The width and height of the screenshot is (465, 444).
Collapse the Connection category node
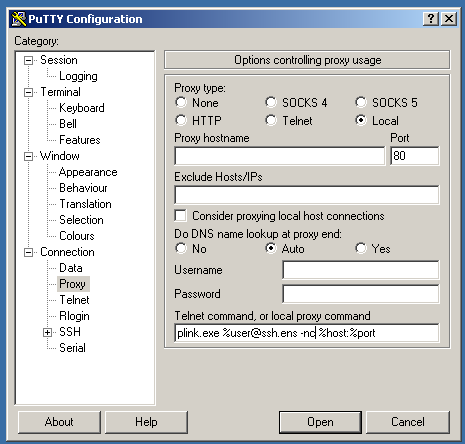click(29, 252)
